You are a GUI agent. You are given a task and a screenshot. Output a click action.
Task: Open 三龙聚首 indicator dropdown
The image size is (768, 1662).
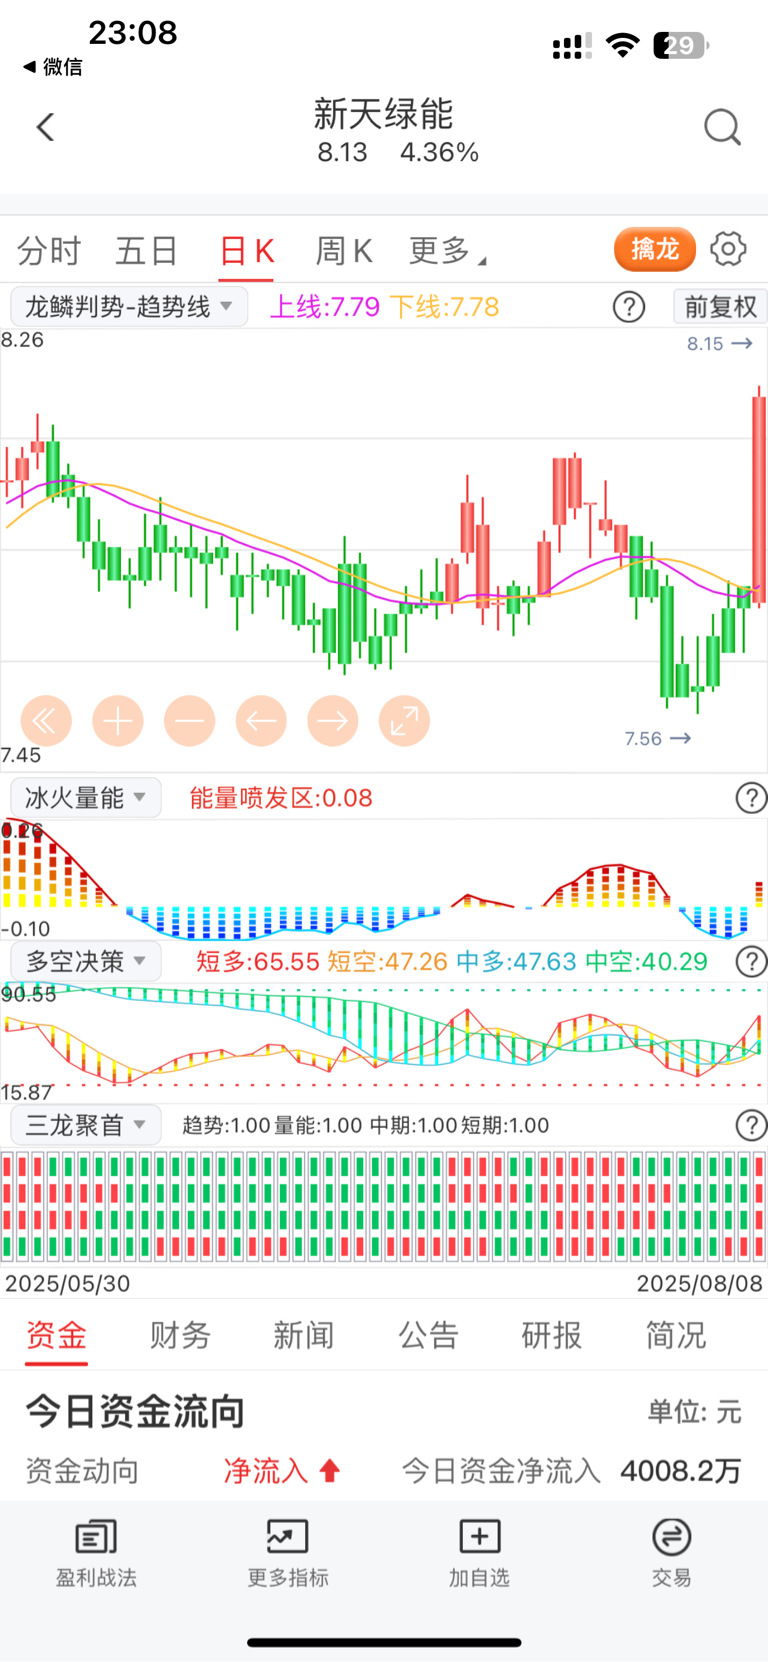coord(86,1125)
